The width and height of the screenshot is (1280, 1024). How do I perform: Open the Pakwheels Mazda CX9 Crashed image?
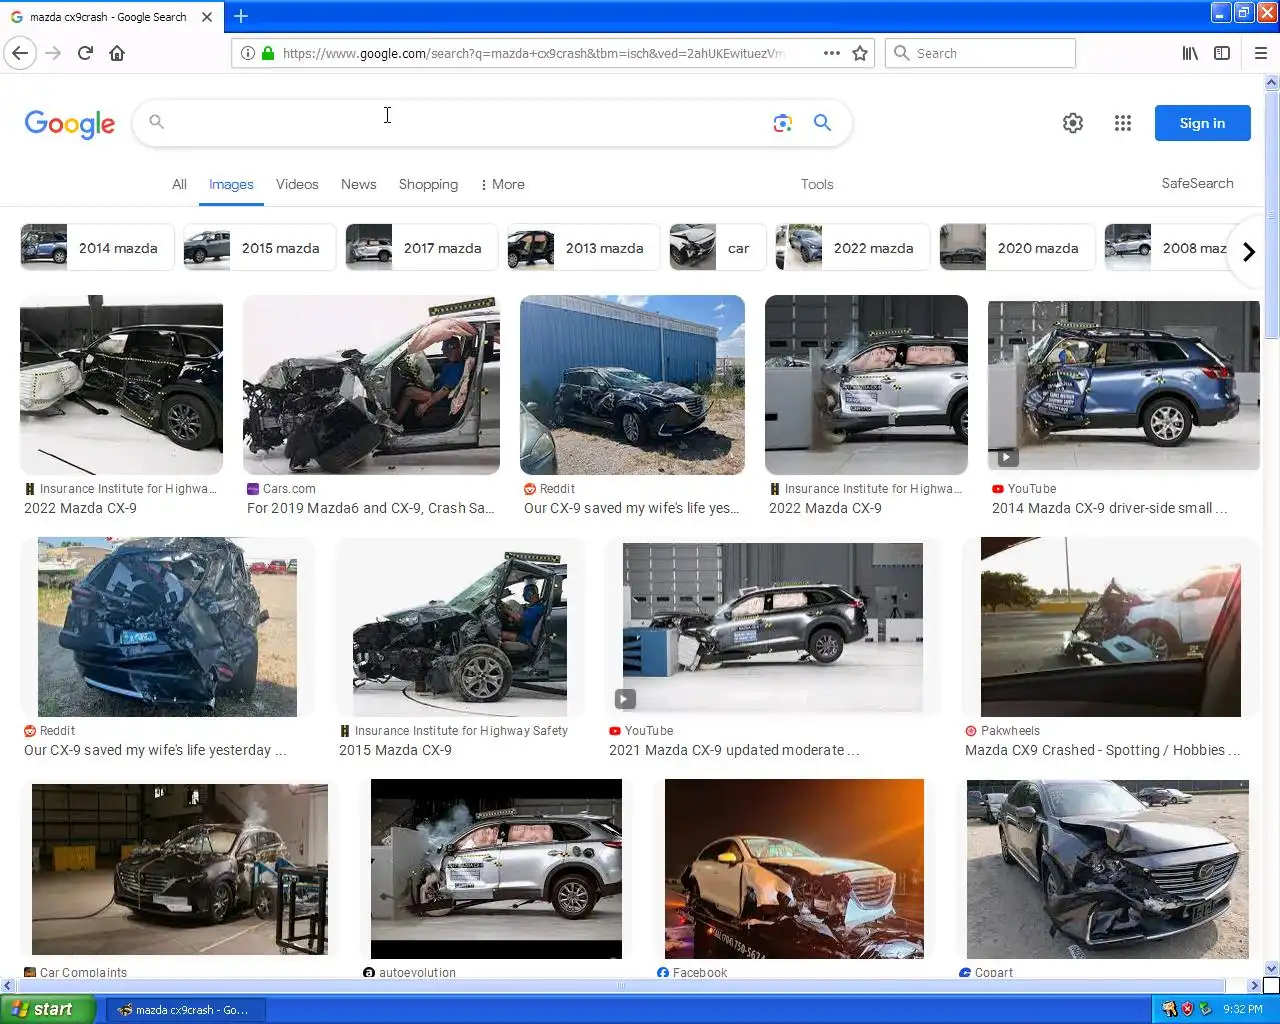point(1110,627)
